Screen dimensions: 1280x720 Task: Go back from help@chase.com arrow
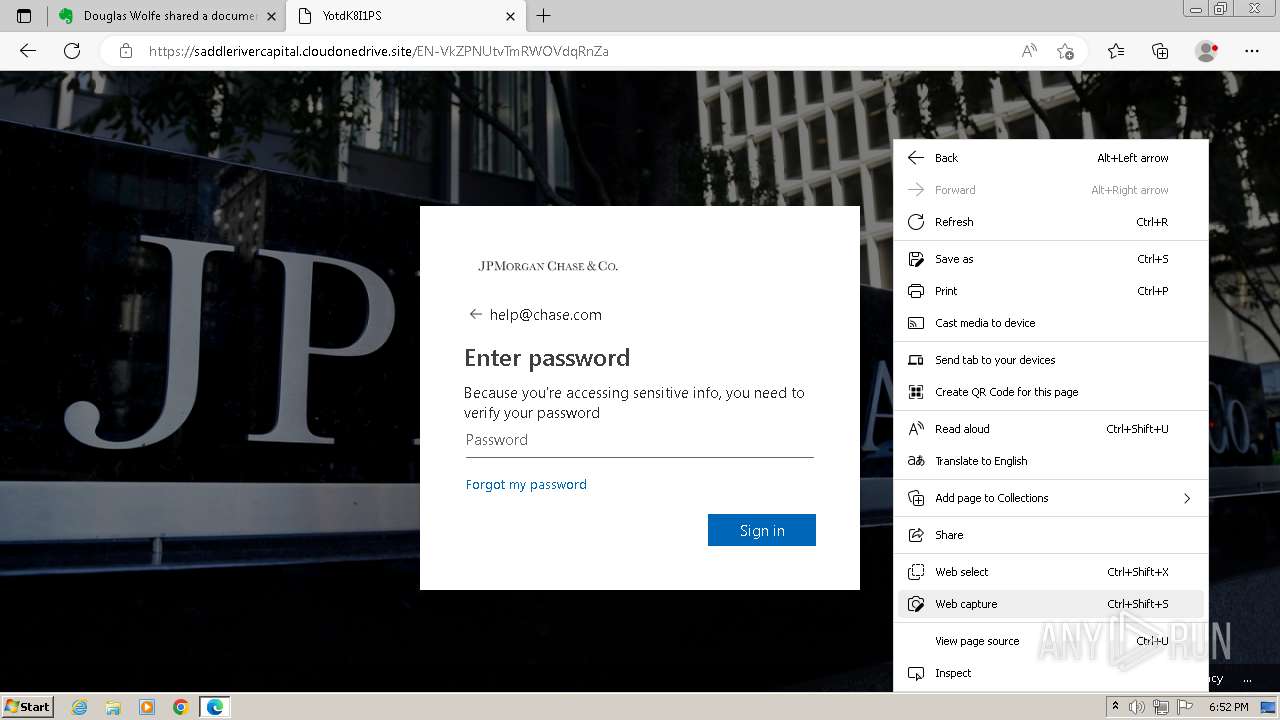(476, 314)
